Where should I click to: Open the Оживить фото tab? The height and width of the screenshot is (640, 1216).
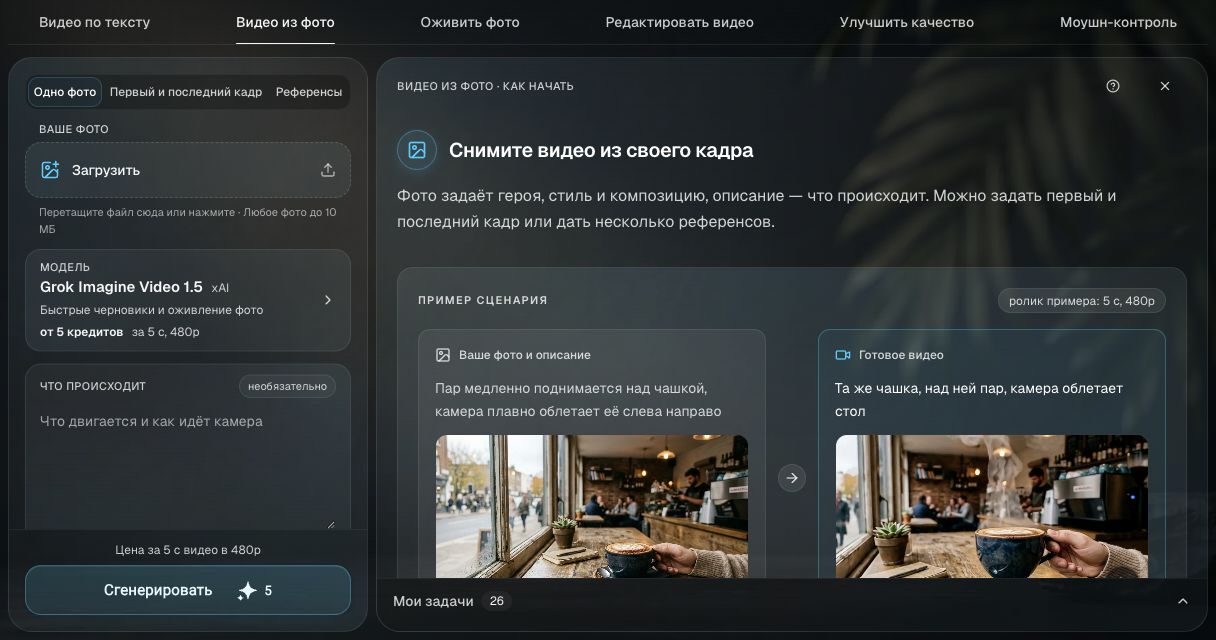point(470,22)
